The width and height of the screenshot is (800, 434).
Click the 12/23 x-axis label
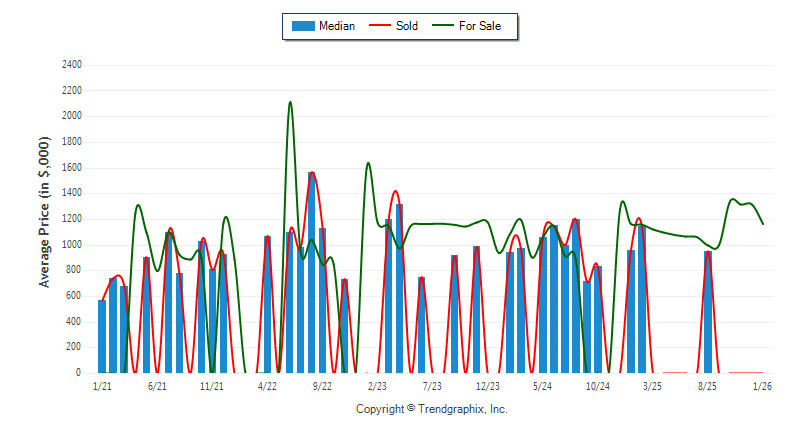(x=487, y=385)
